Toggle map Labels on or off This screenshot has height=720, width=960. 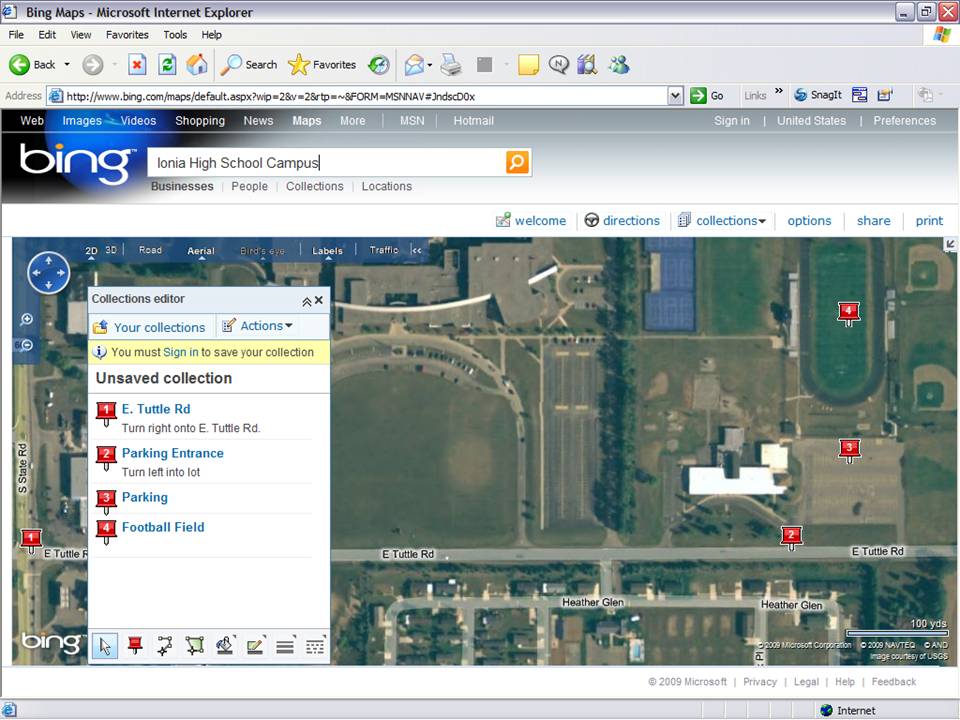click(x=328, y=250)
